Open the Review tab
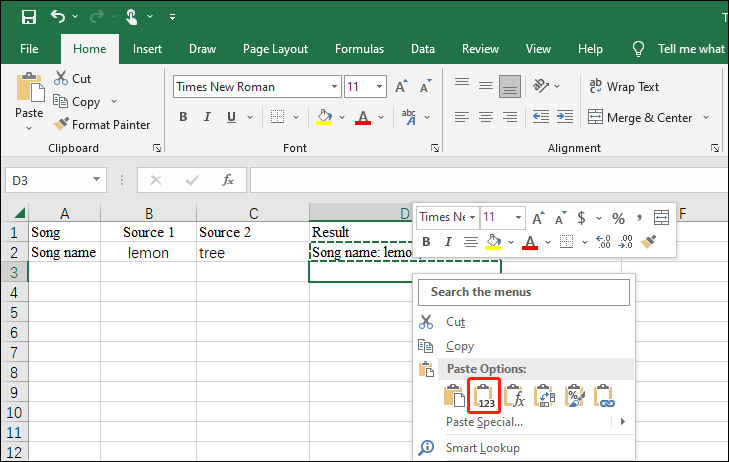The height and width of the screenshot is (462, 729). point(480,49)
